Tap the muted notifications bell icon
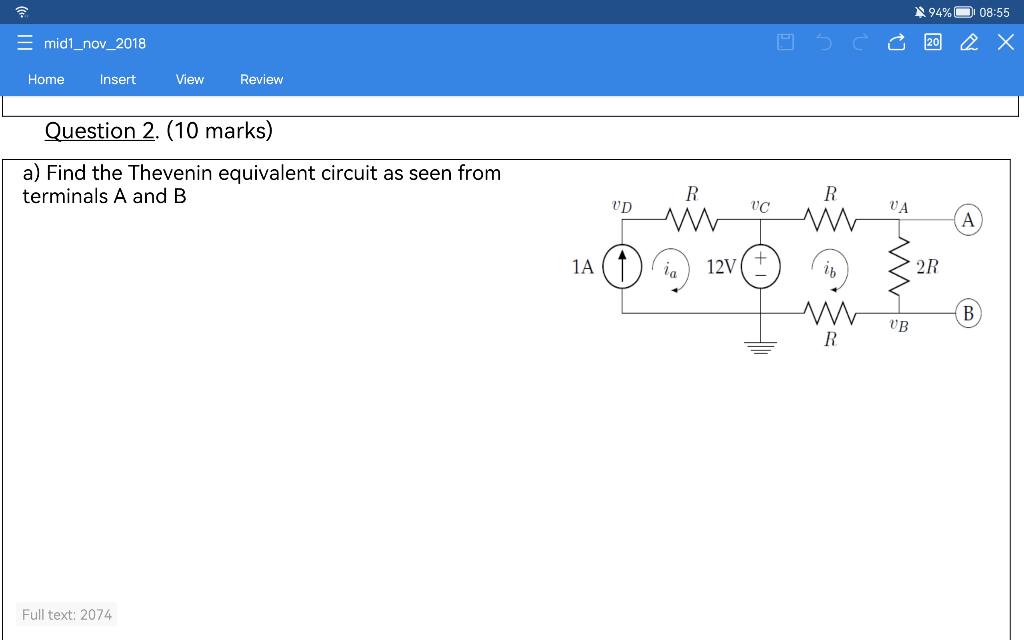Image resolution: width=1024 pixels, height=640 pixels. click(x=920, y=12)
